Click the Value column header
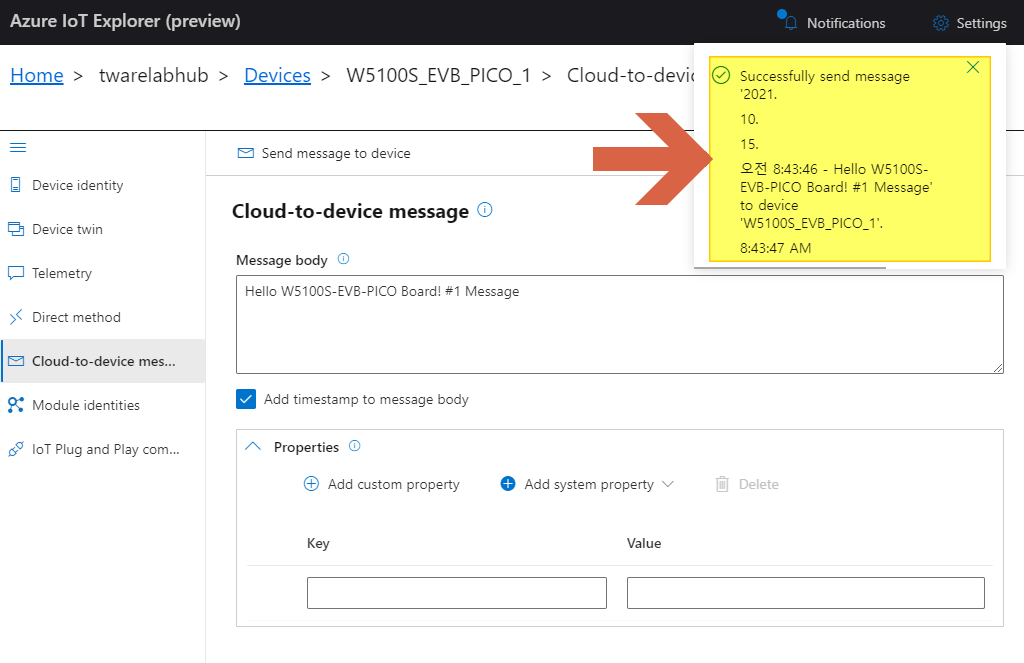 click(x=644, y=543)
